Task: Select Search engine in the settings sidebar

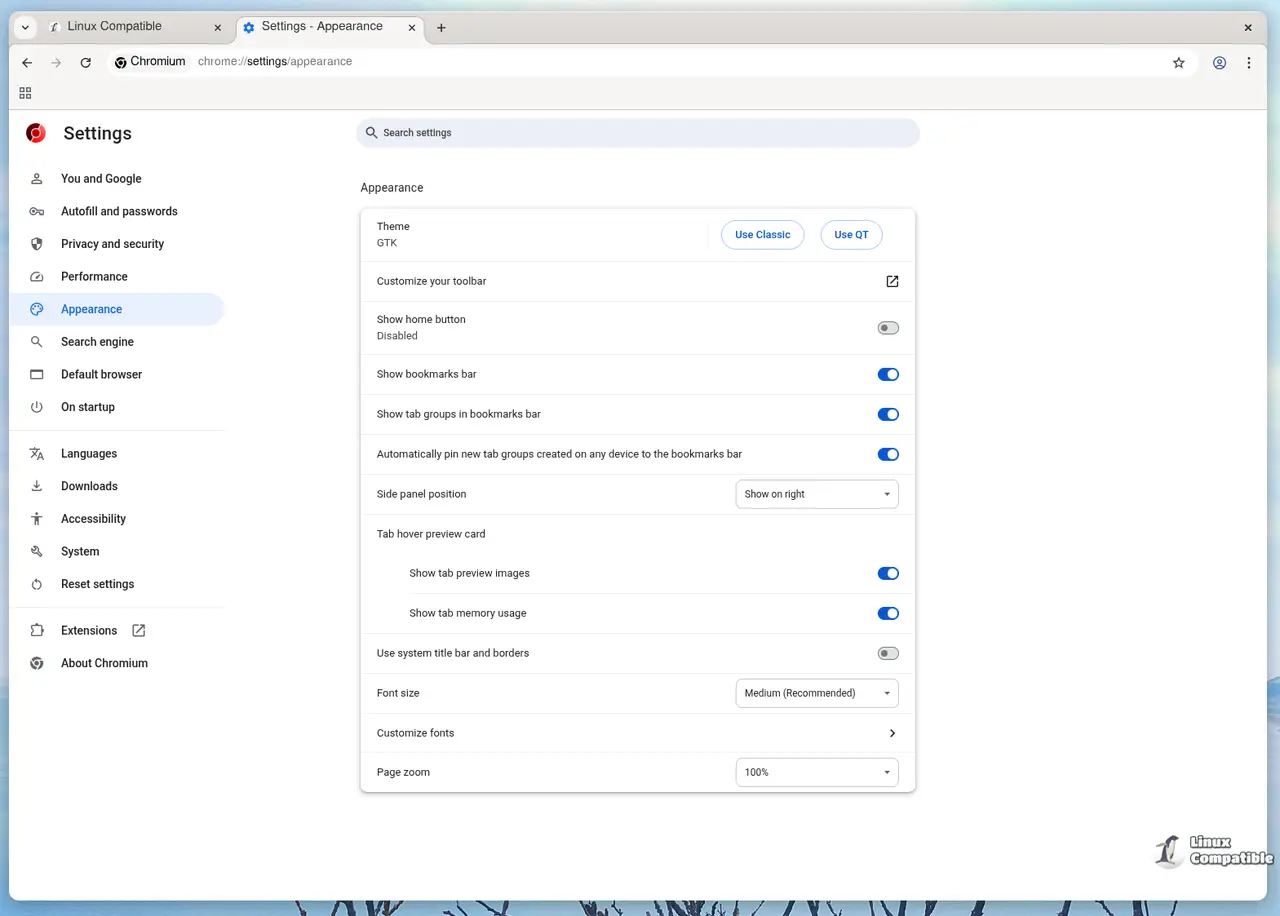Action: pos(97,341)
